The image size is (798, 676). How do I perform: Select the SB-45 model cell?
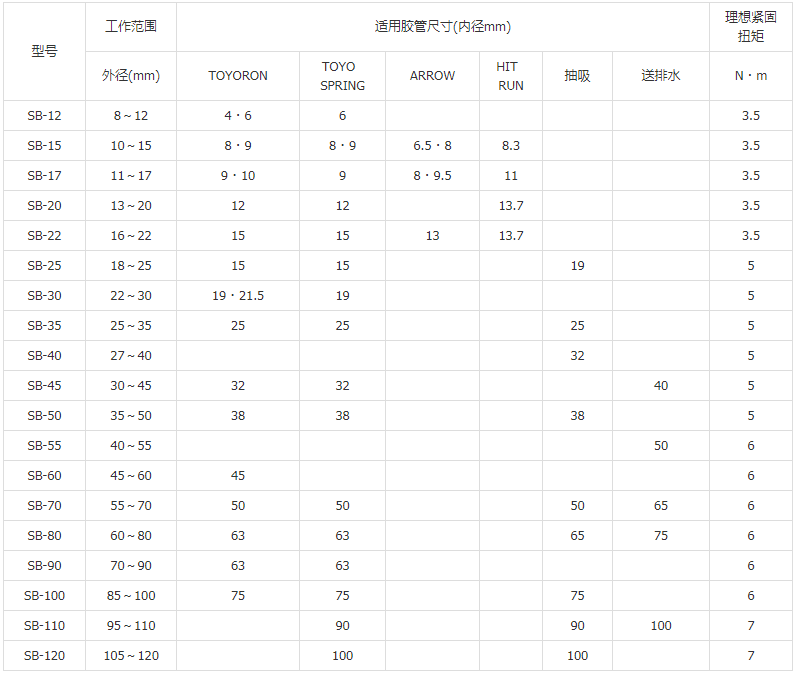[x=44, y=386]
